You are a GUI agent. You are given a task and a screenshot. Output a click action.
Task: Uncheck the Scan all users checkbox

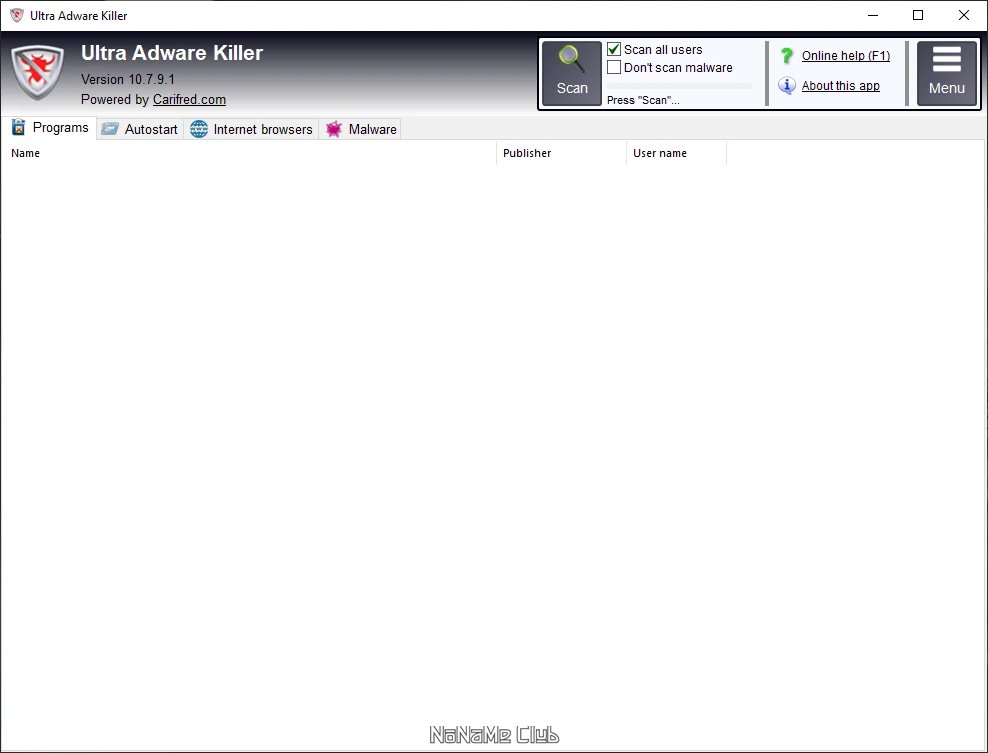point(614,49)
